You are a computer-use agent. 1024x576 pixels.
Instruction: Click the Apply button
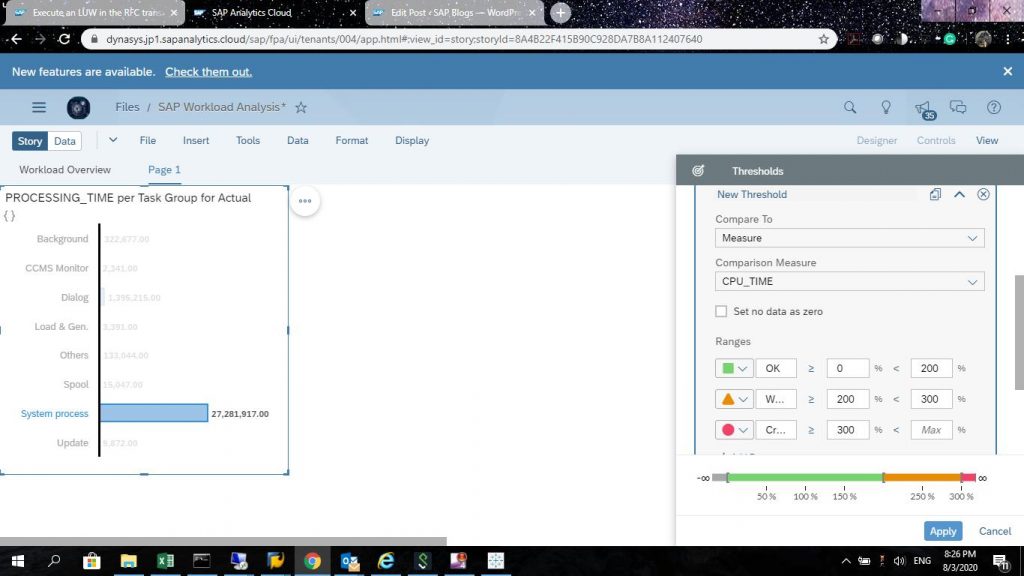[x=942, y=531]
